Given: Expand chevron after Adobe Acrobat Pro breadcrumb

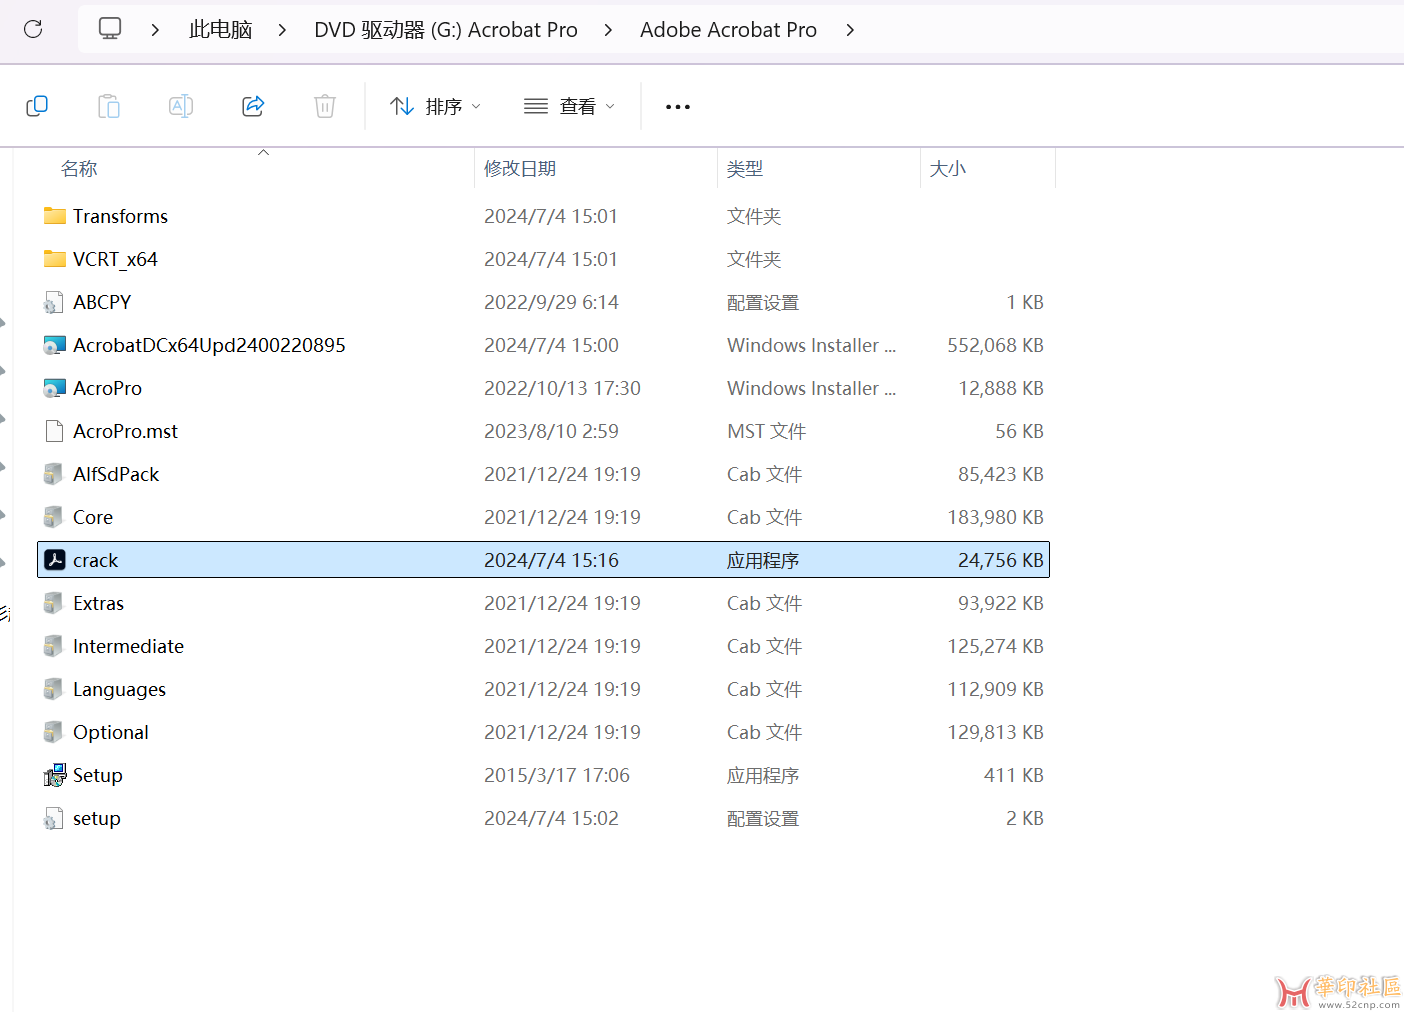Looking at the screenshot, I should pyautogui.click(x=850, y=30).
